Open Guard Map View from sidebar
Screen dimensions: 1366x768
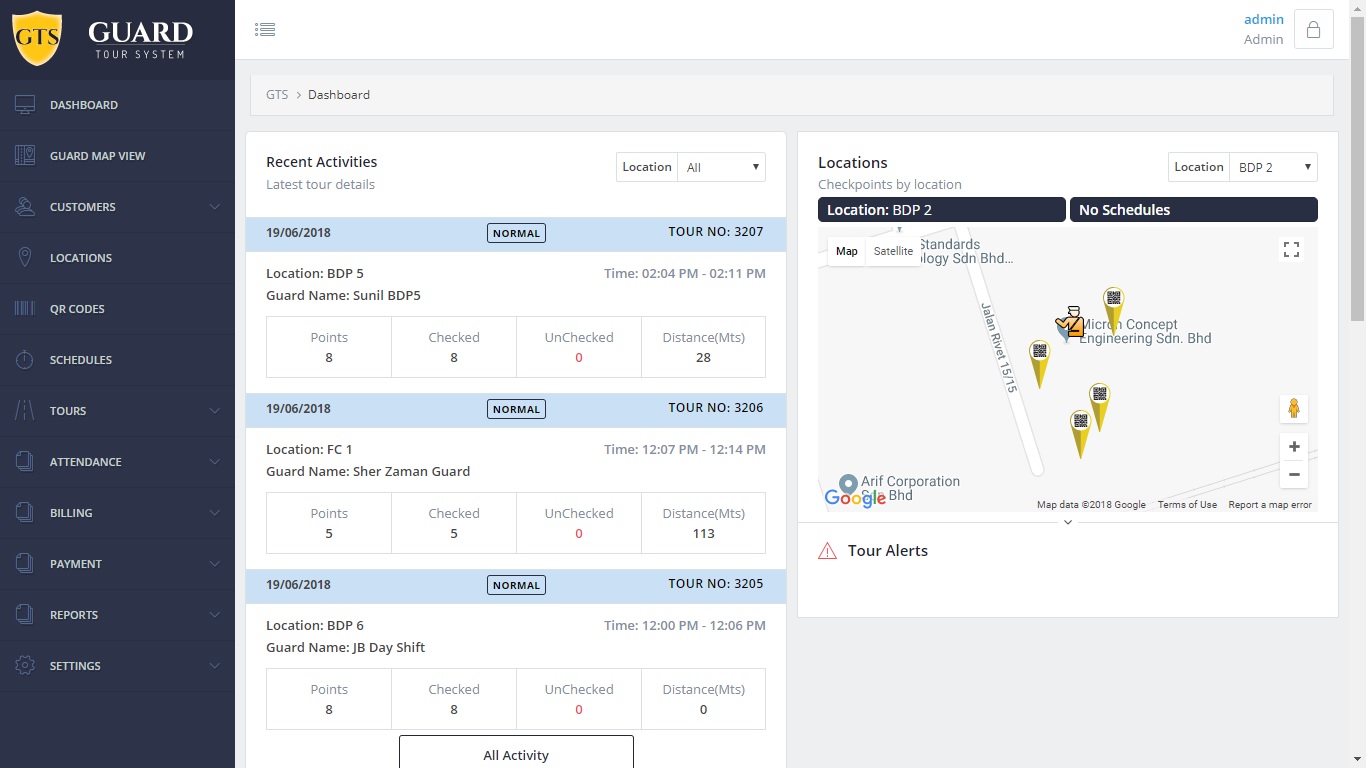click(97, 156)
